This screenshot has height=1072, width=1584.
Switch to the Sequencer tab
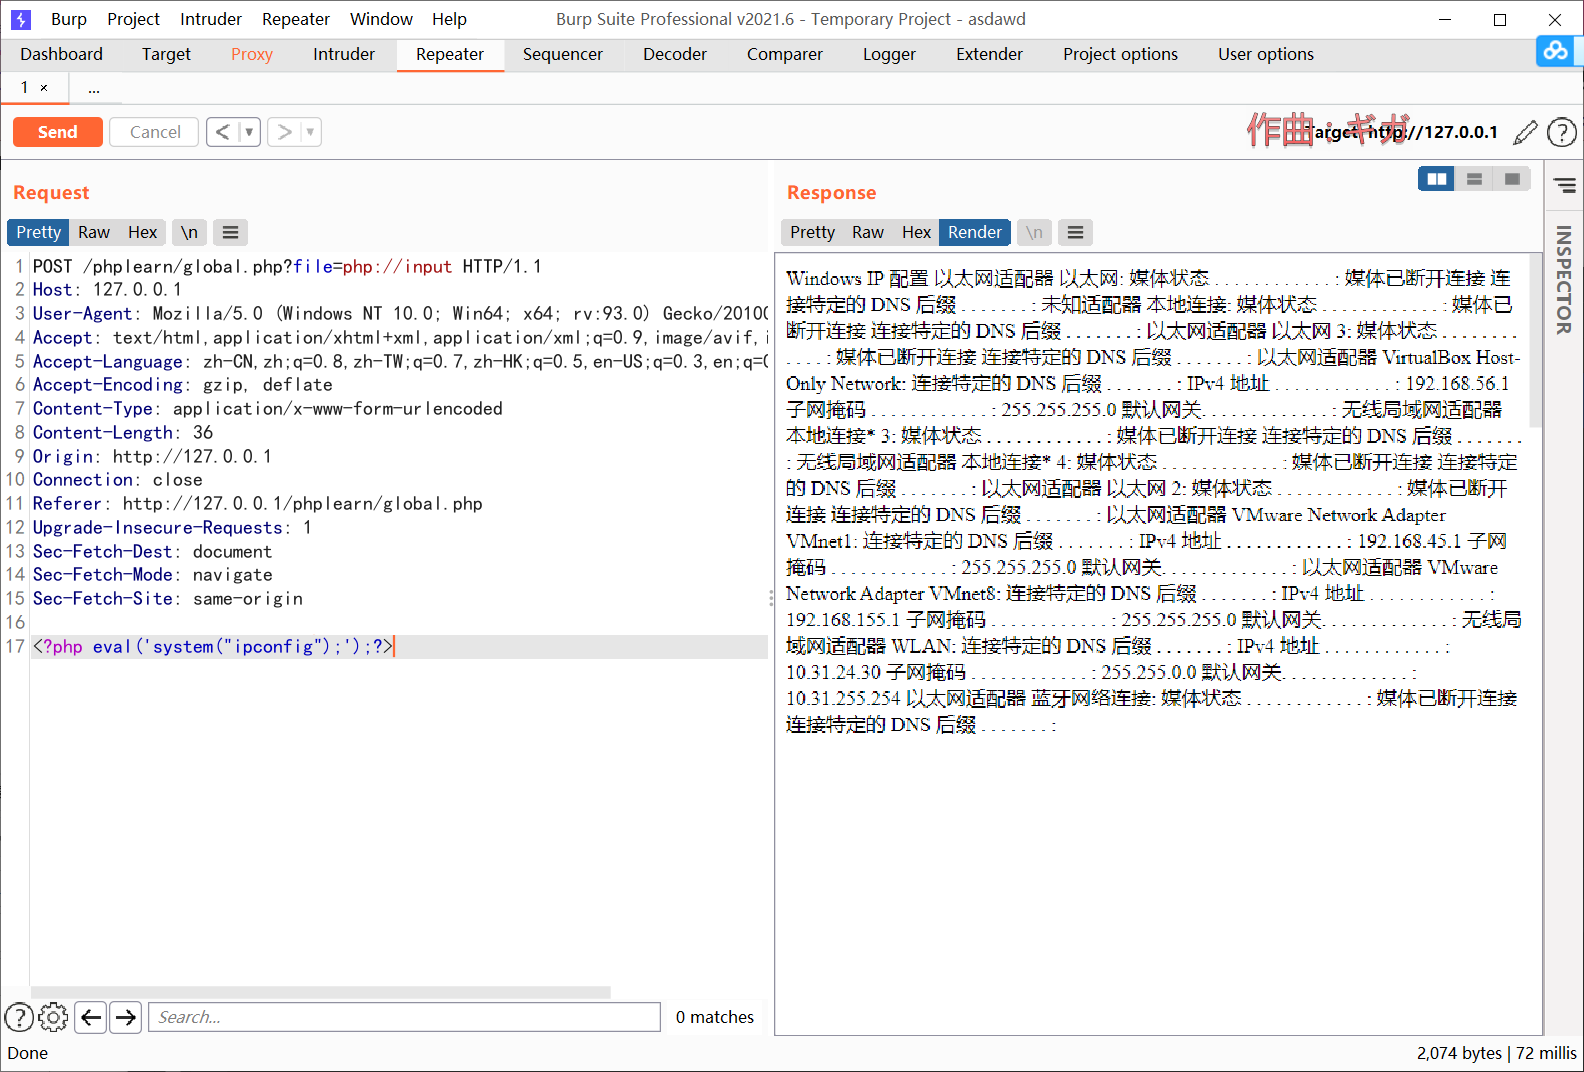point(562,54)
